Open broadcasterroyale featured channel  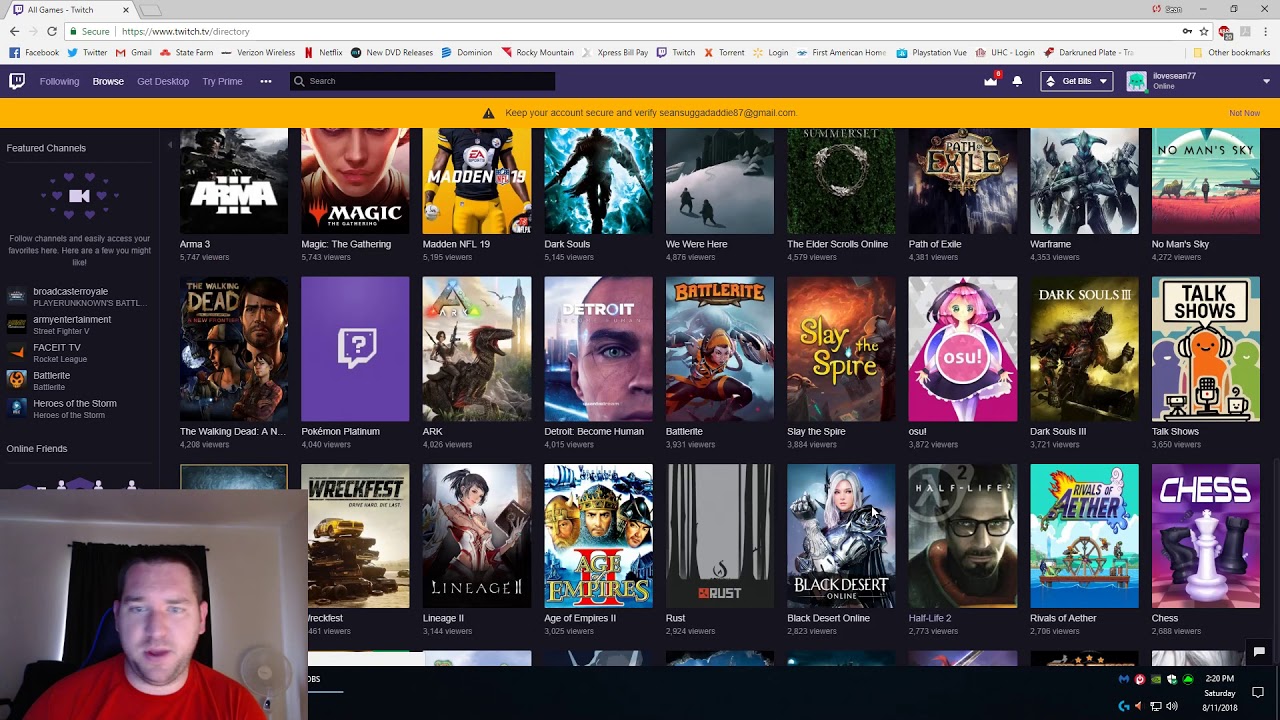pos(80,297)
